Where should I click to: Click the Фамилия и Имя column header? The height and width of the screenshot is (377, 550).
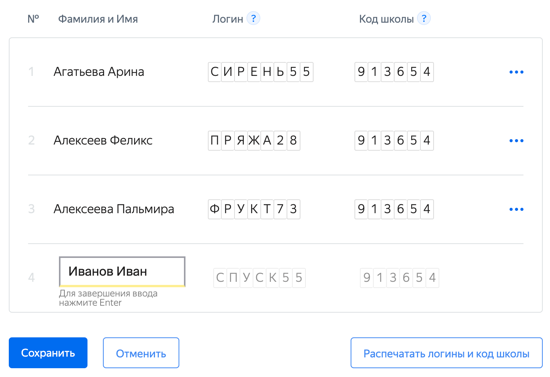click(98, 19)
